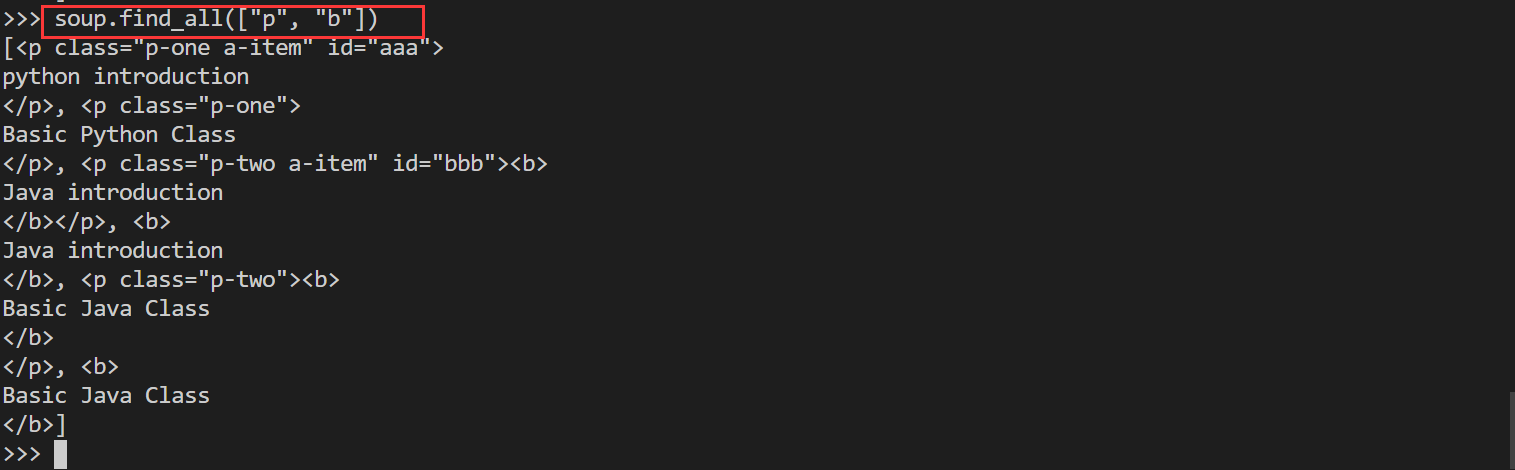Click the first "Basic Java Class" line
Screen dimensions: 1515x470
tap(106, 308)
